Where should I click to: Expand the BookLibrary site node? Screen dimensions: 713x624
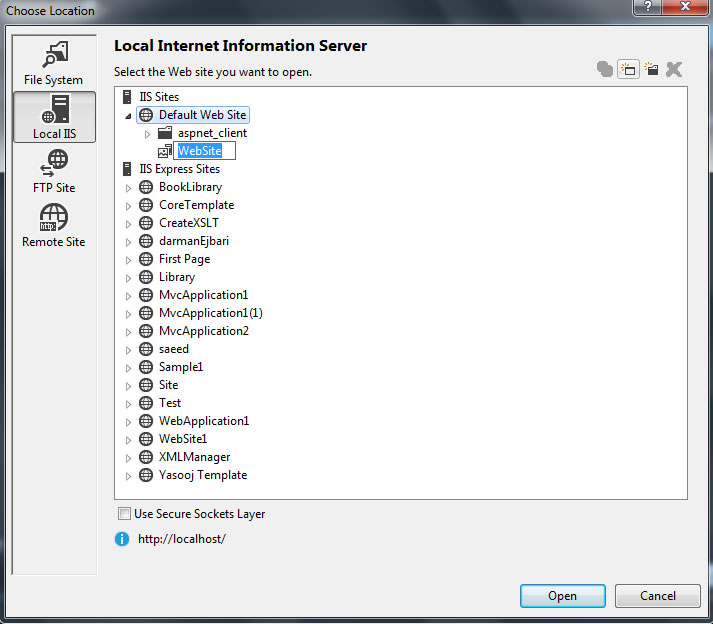coord(128,188)
